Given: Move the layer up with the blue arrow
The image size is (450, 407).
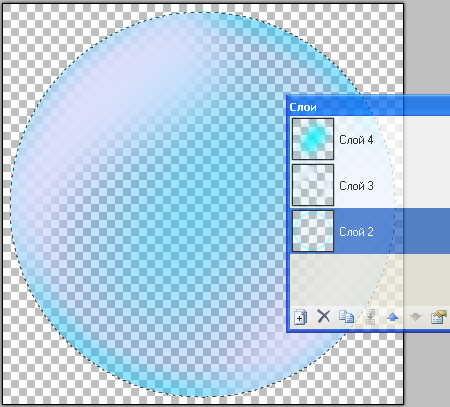Looking at the screenshot, I should (393, 317).
